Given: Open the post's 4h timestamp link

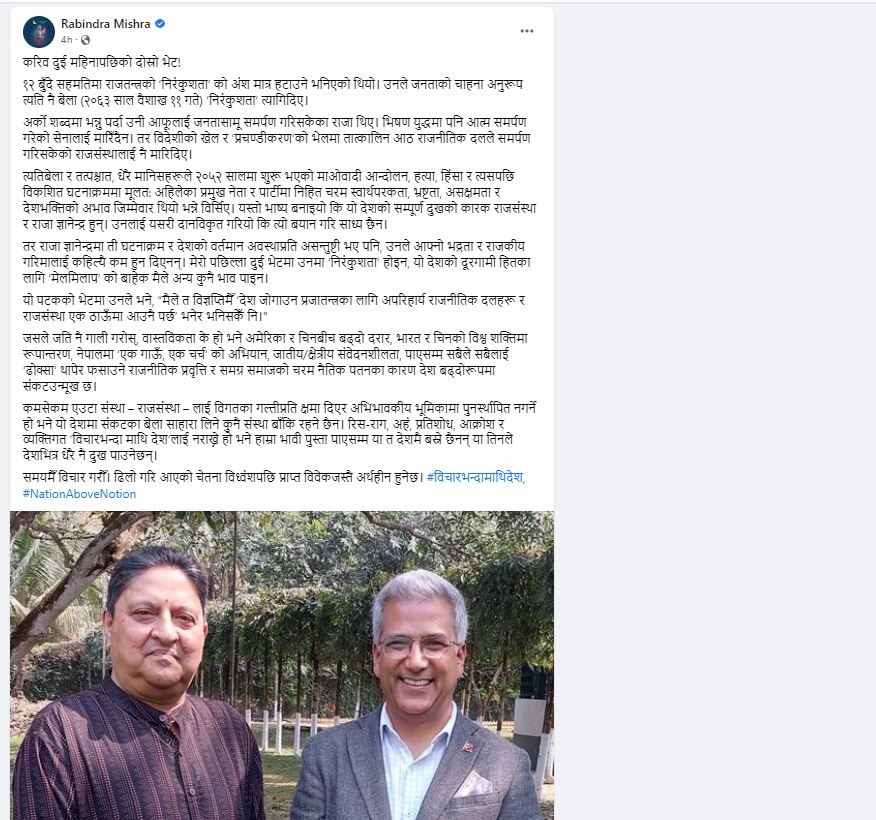Looking at the screenshot, I should point(66,40).
